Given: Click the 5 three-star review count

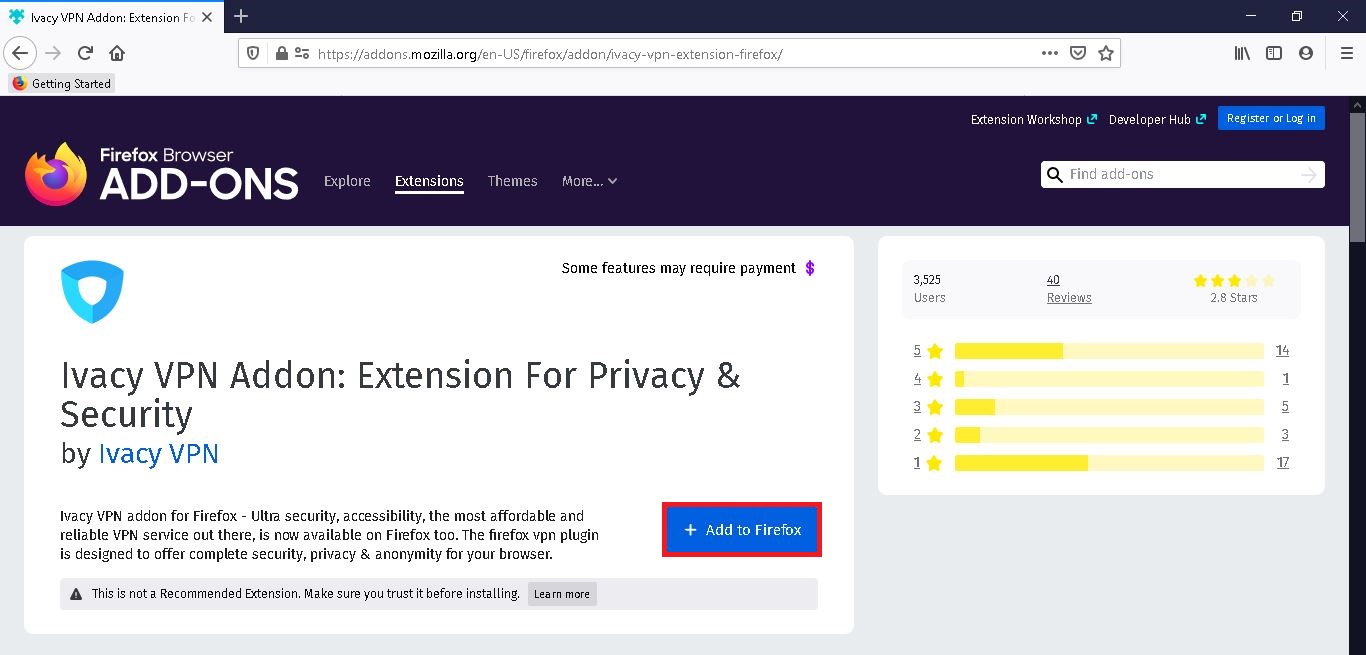Looking at the screenshot, I should pos(1285,406).
